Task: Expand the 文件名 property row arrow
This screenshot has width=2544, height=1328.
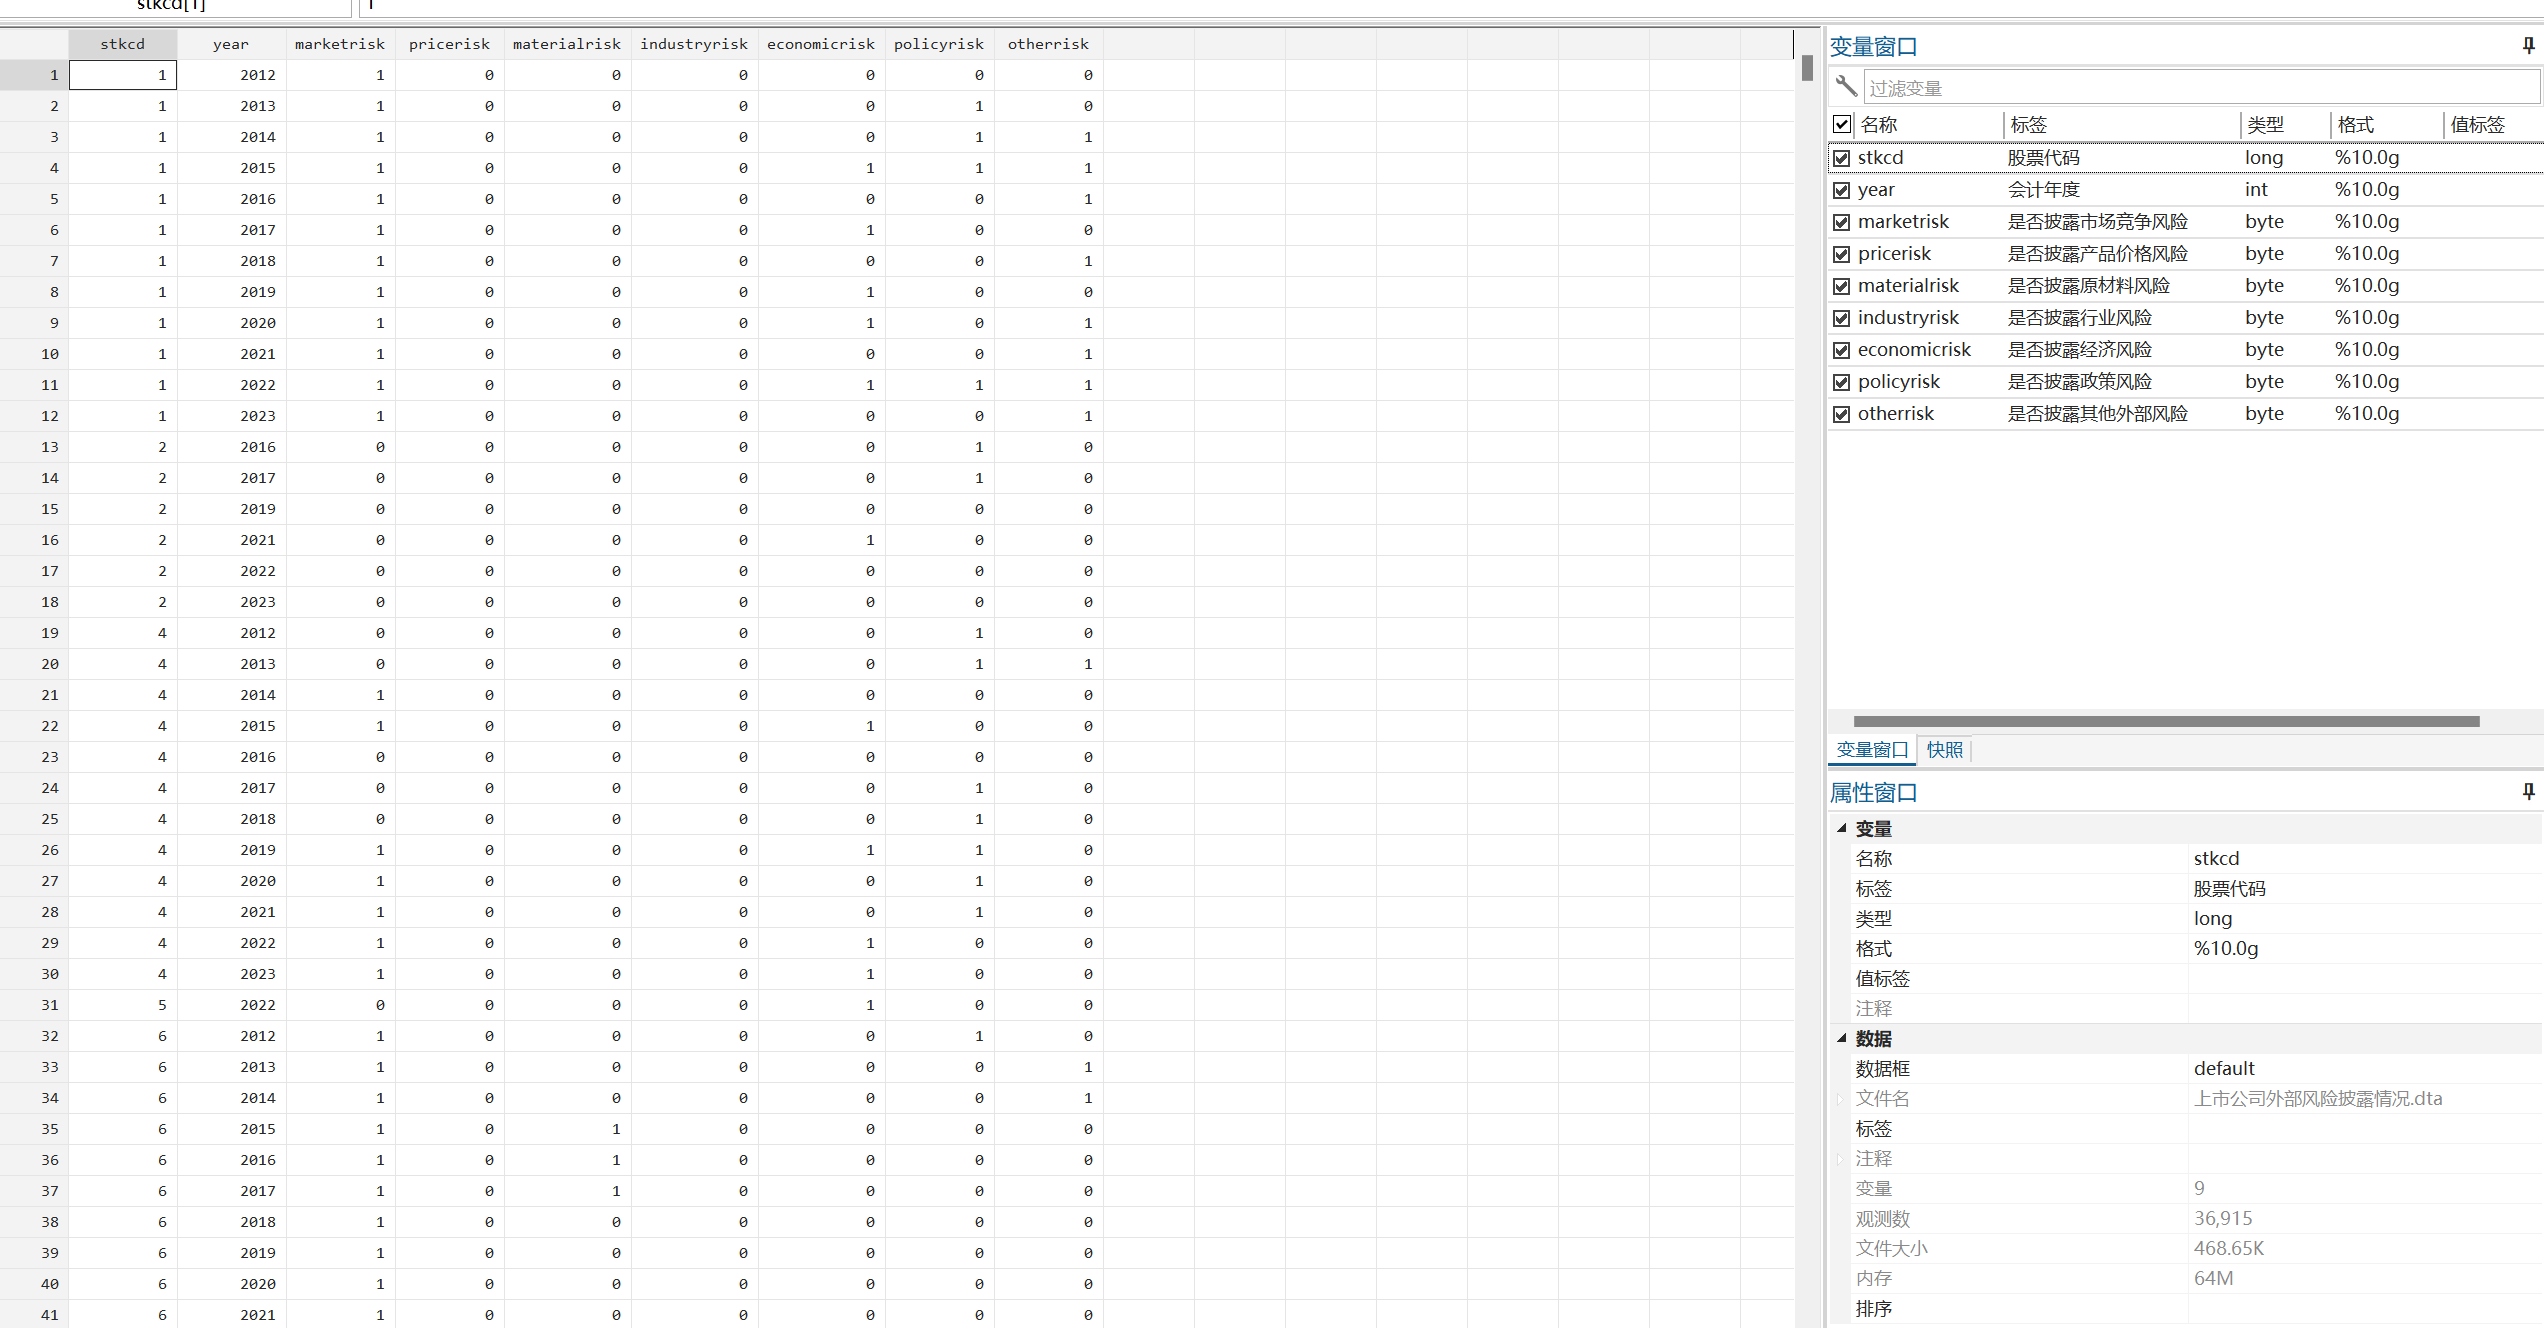Action: 1839,1099
